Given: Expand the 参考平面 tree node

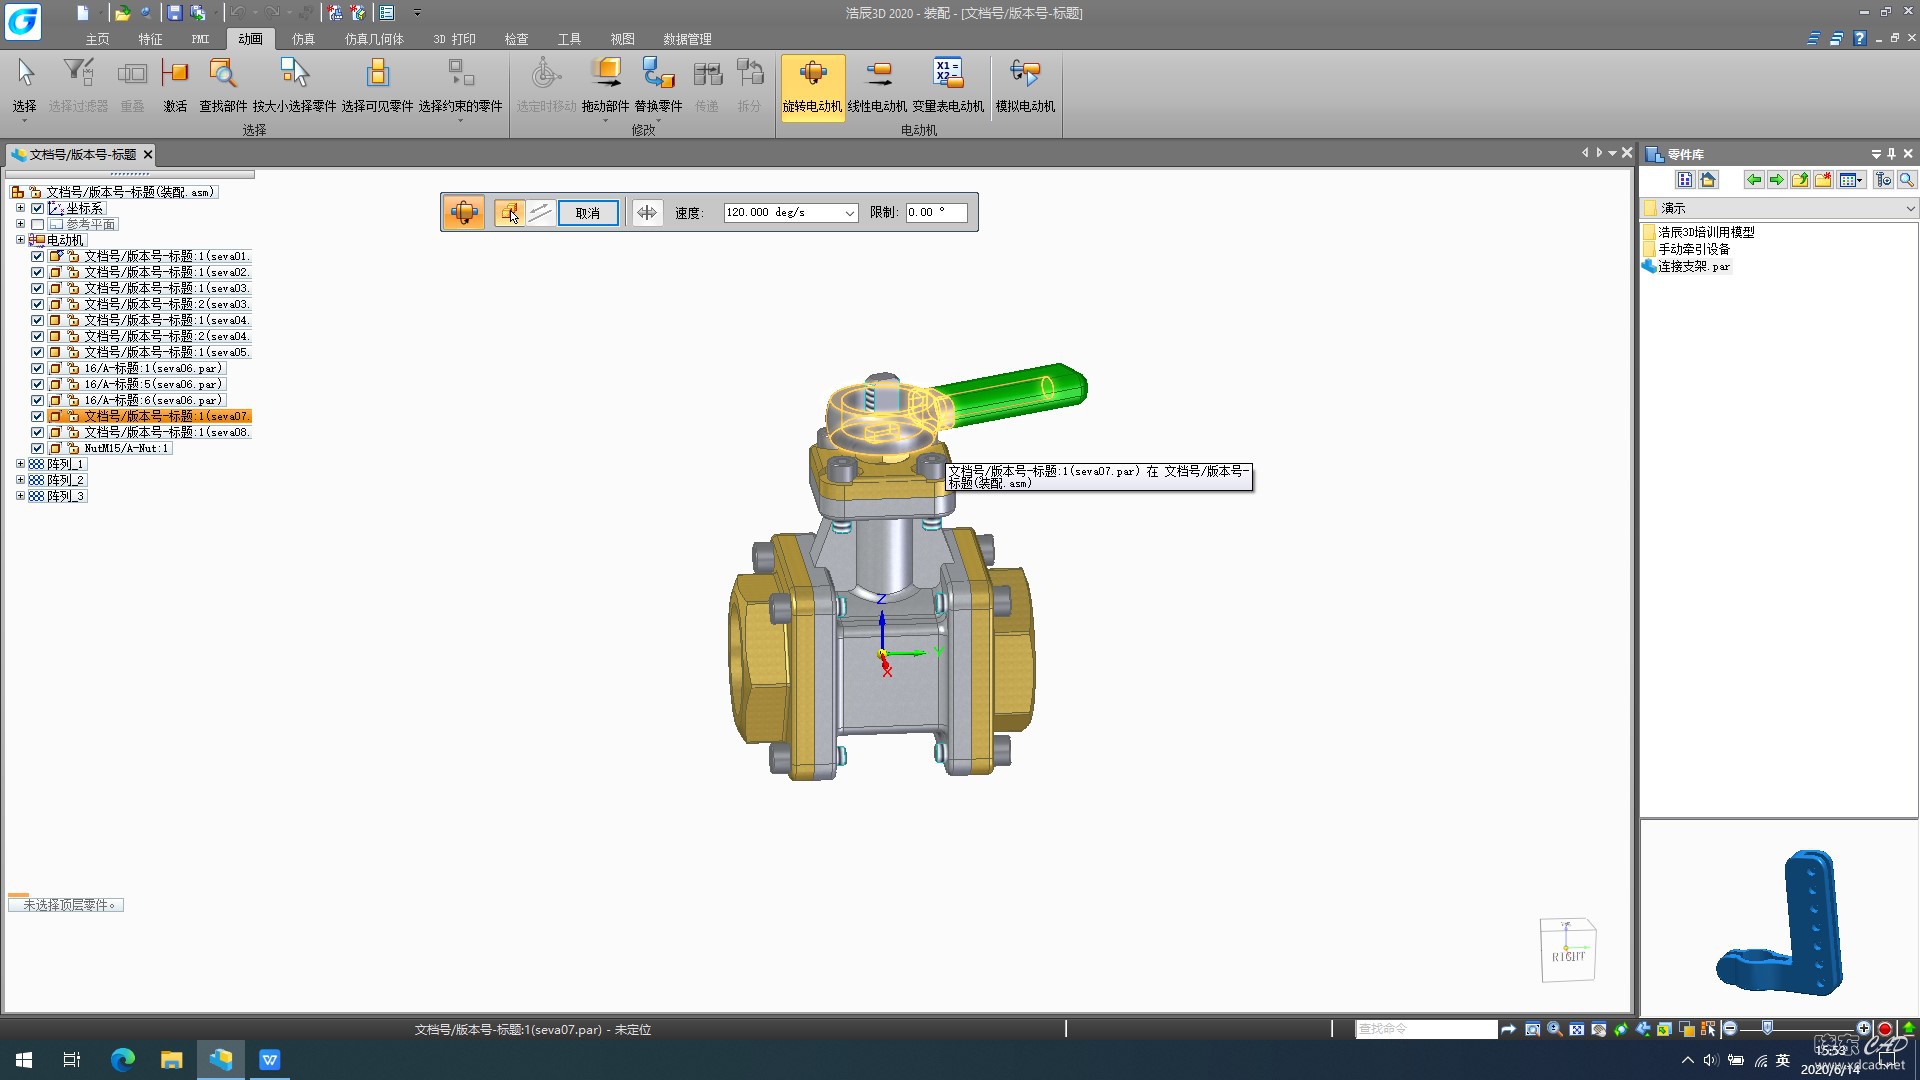Looking at the screenshot, I should click(x=20, y=224).
